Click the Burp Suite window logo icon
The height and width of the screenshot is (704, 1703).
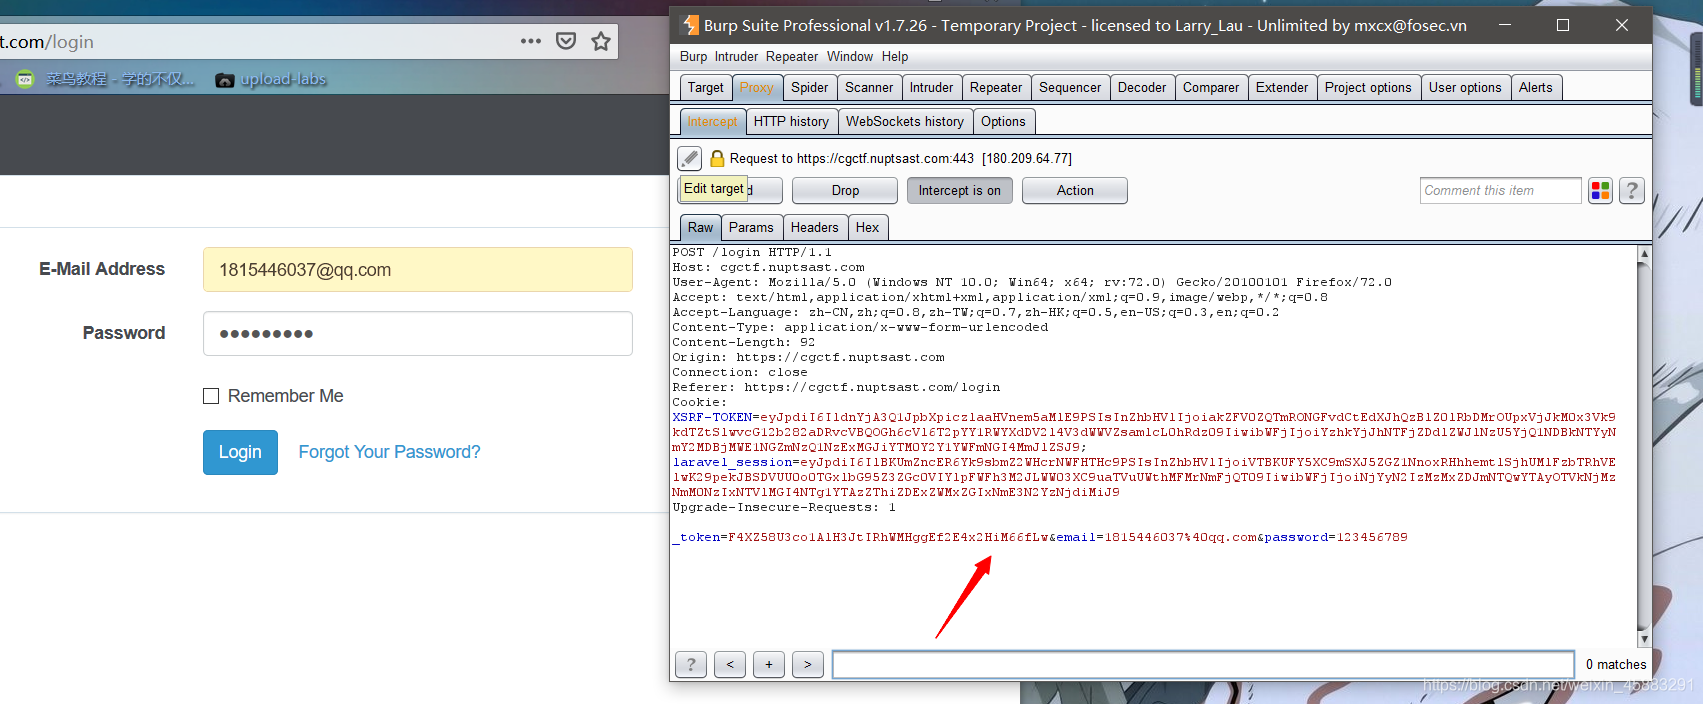[x=690, y=25]
